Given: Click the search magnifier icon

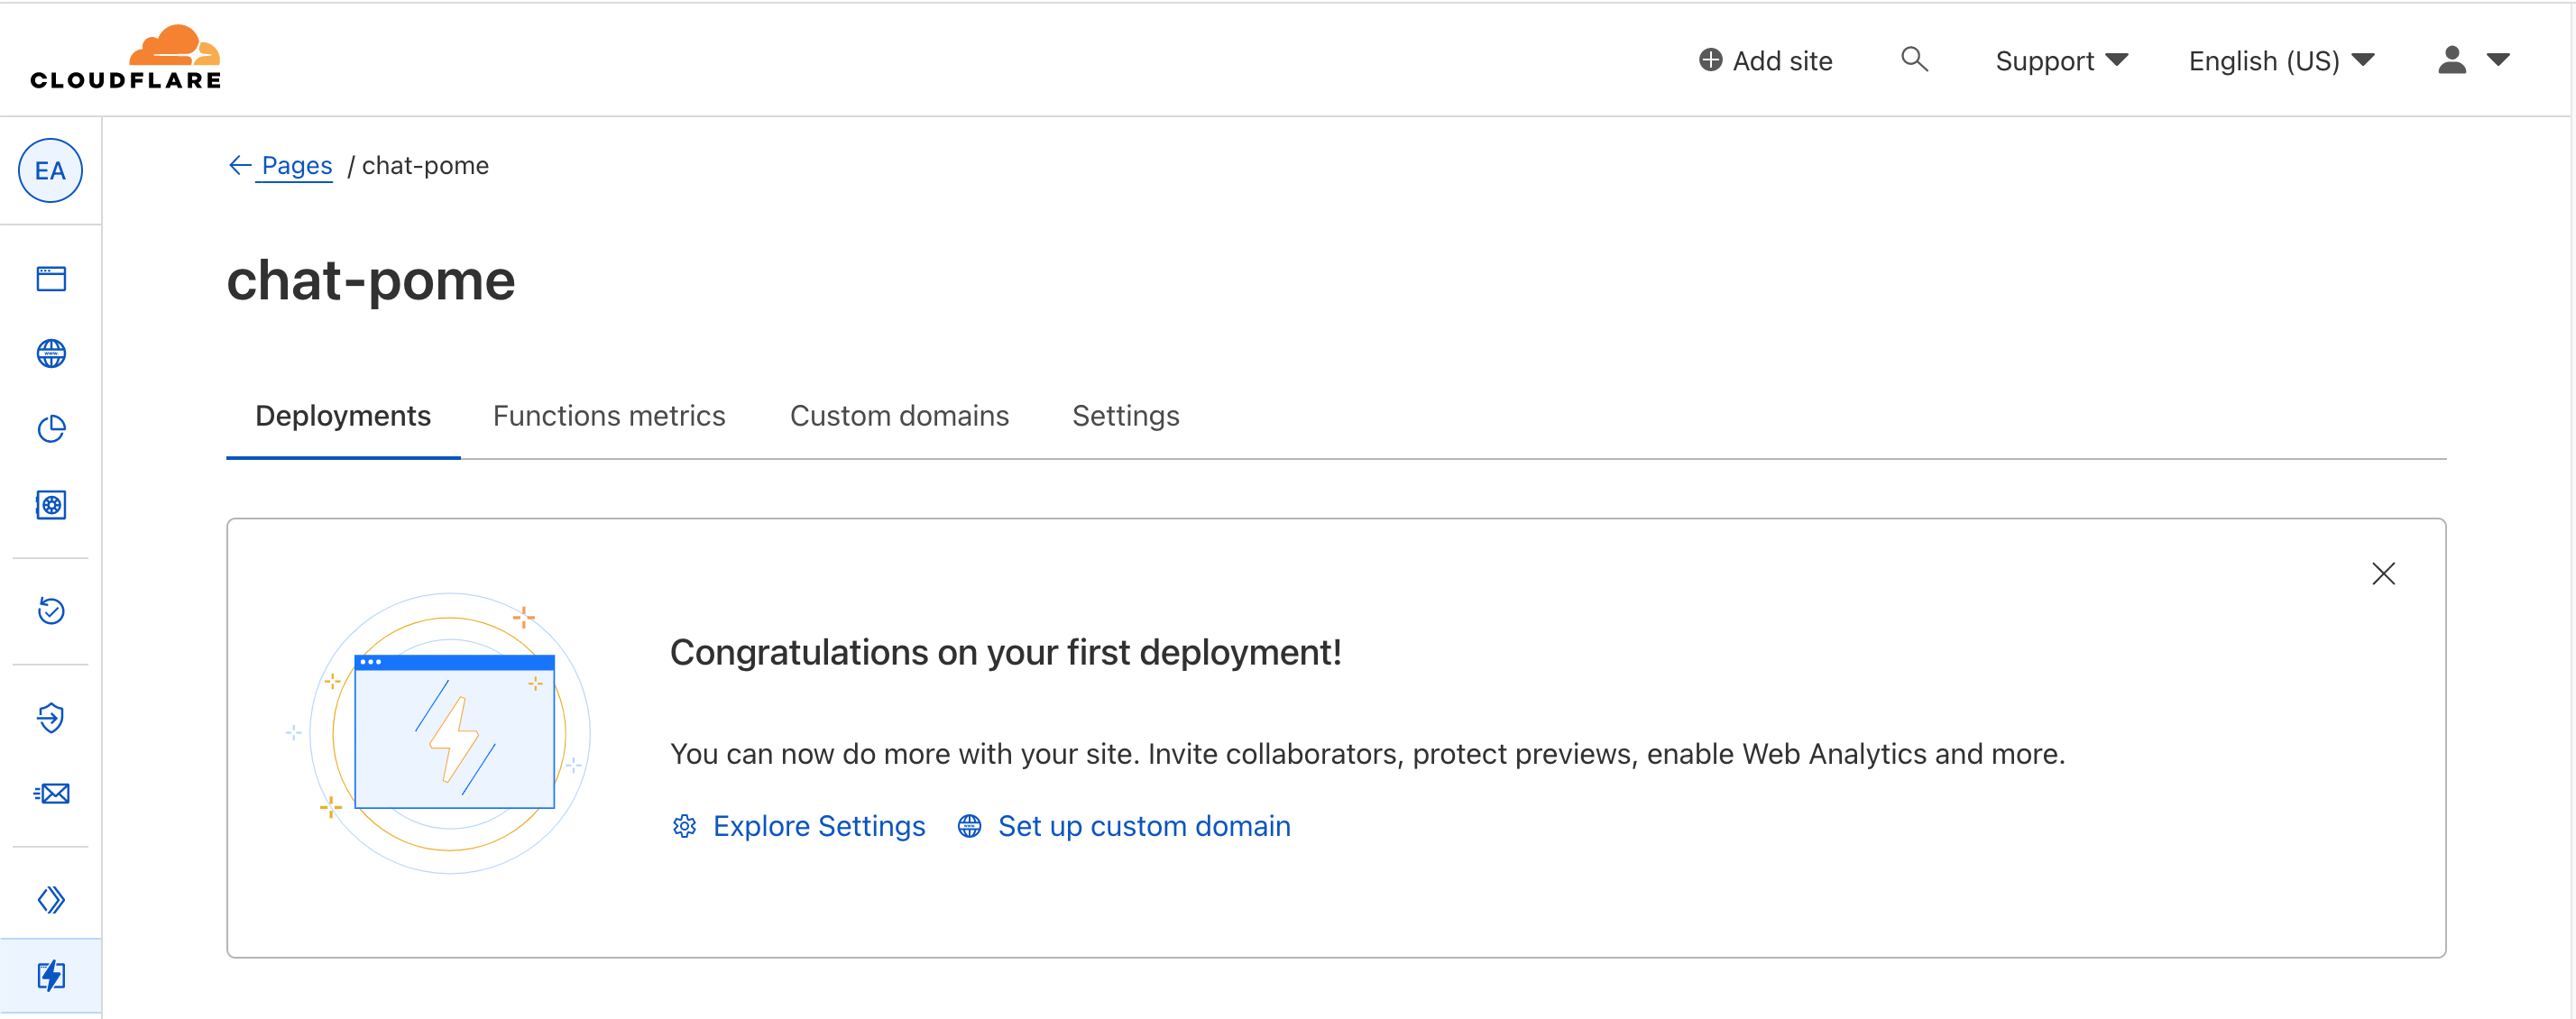Looking at the screenshot, I should (x=1914, y=59).
